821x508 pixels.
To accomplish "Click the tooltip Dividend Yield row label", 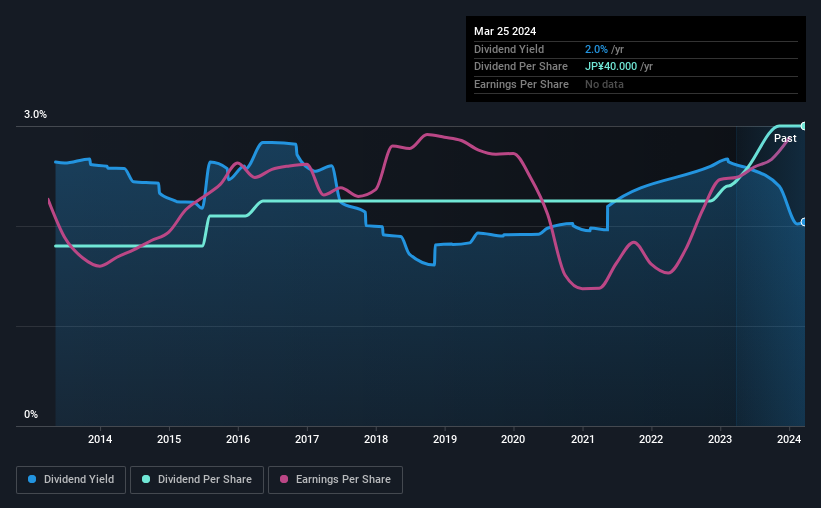I will click(509, 49).
